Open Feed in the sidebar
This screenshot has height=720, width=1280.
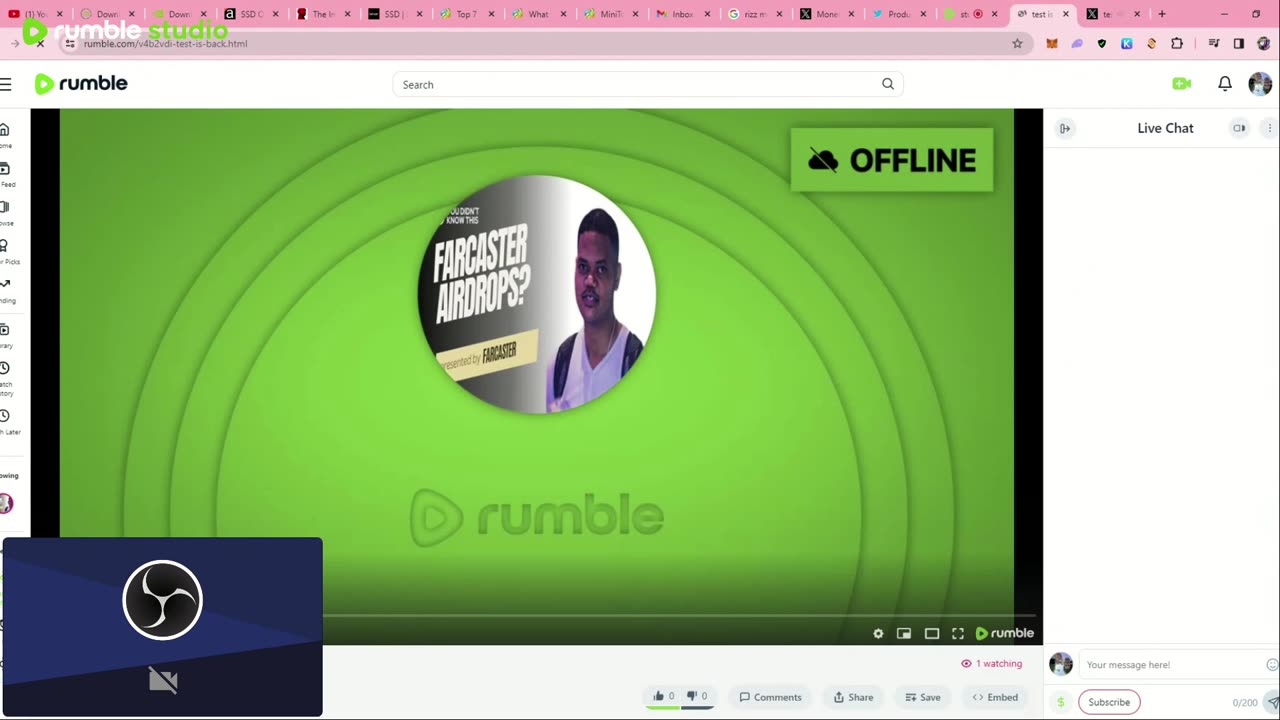tap(6, 174)
